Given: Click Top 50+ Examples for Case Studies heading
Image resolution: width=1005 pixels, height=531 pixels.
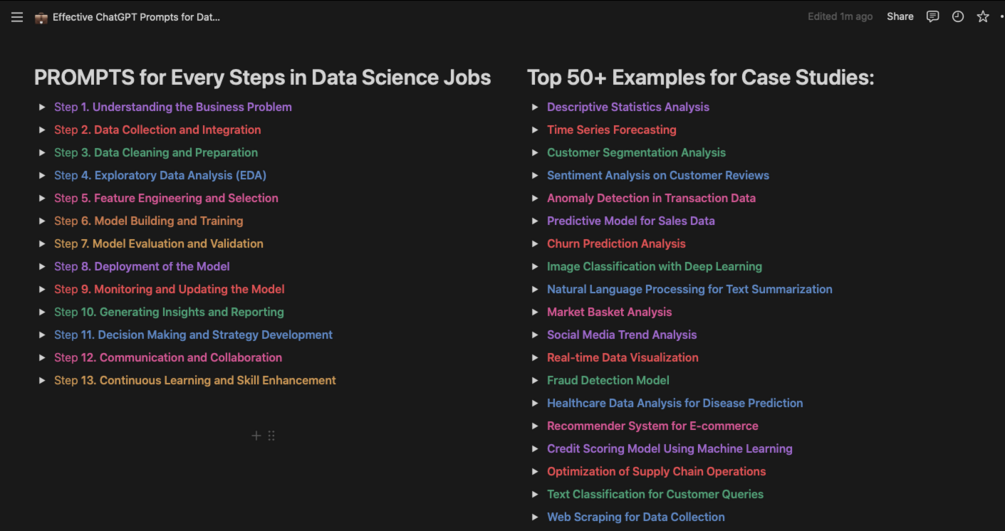Looking at the screenshot, I should [700, 78].
